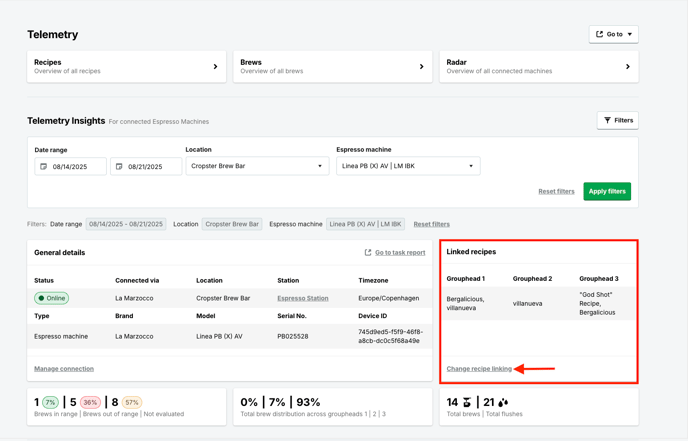The image size is (688, 441).
Task: Open the Radar overview card
Action: pyautogui.click(x=539, y=66)
